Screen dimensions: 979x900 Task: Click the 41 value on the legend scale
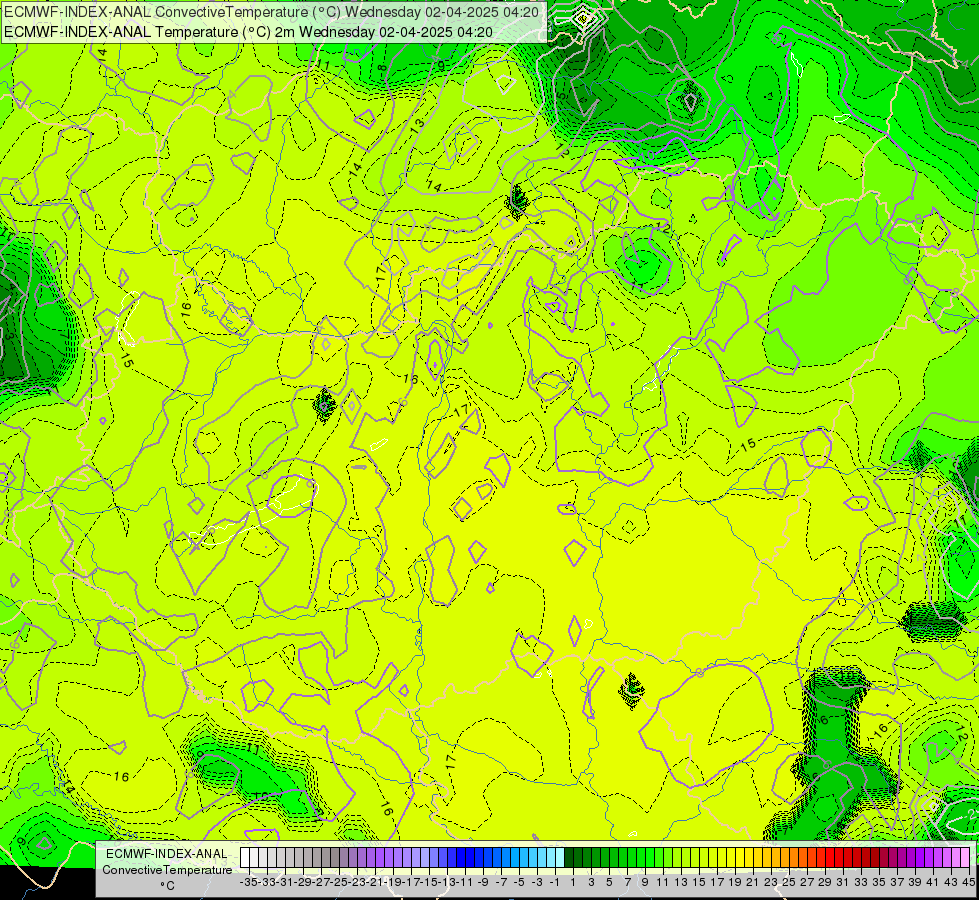pyautogui.click(x=933, y=882)
